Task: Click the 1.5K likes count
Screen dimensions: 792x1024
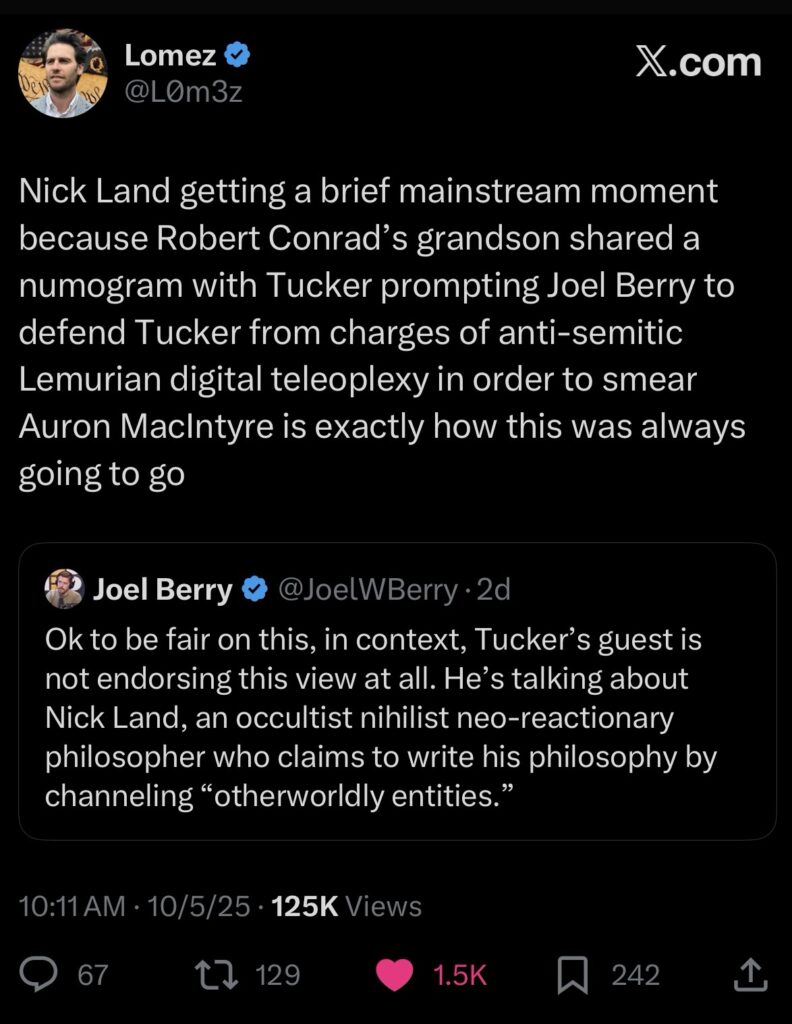Action: pyautogui.click(x=460, y=975)
